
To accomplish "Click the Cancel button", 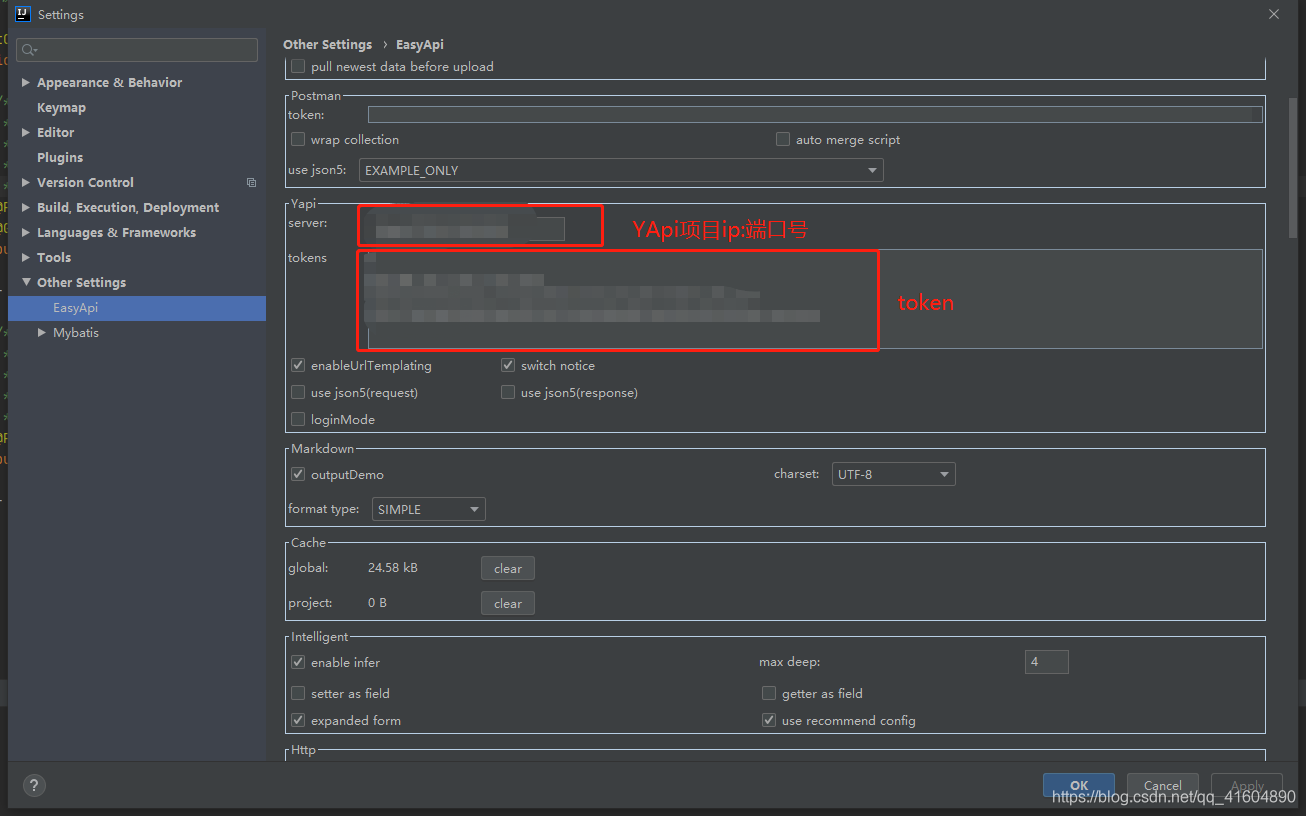I will [x=1163, y=786].
